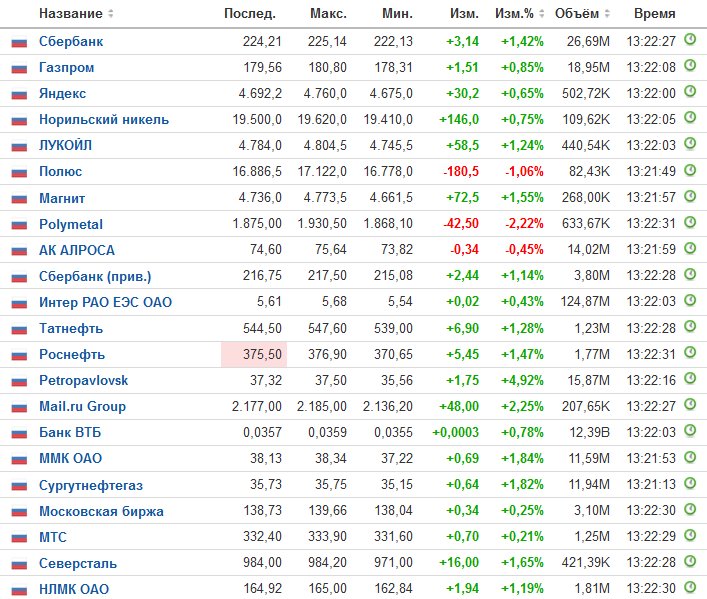Image resolution: width=707 pixels, height=599 pixels.
Task: Click the clock icon in ЛУКОЙЛ row
Action: coord(690,144)
